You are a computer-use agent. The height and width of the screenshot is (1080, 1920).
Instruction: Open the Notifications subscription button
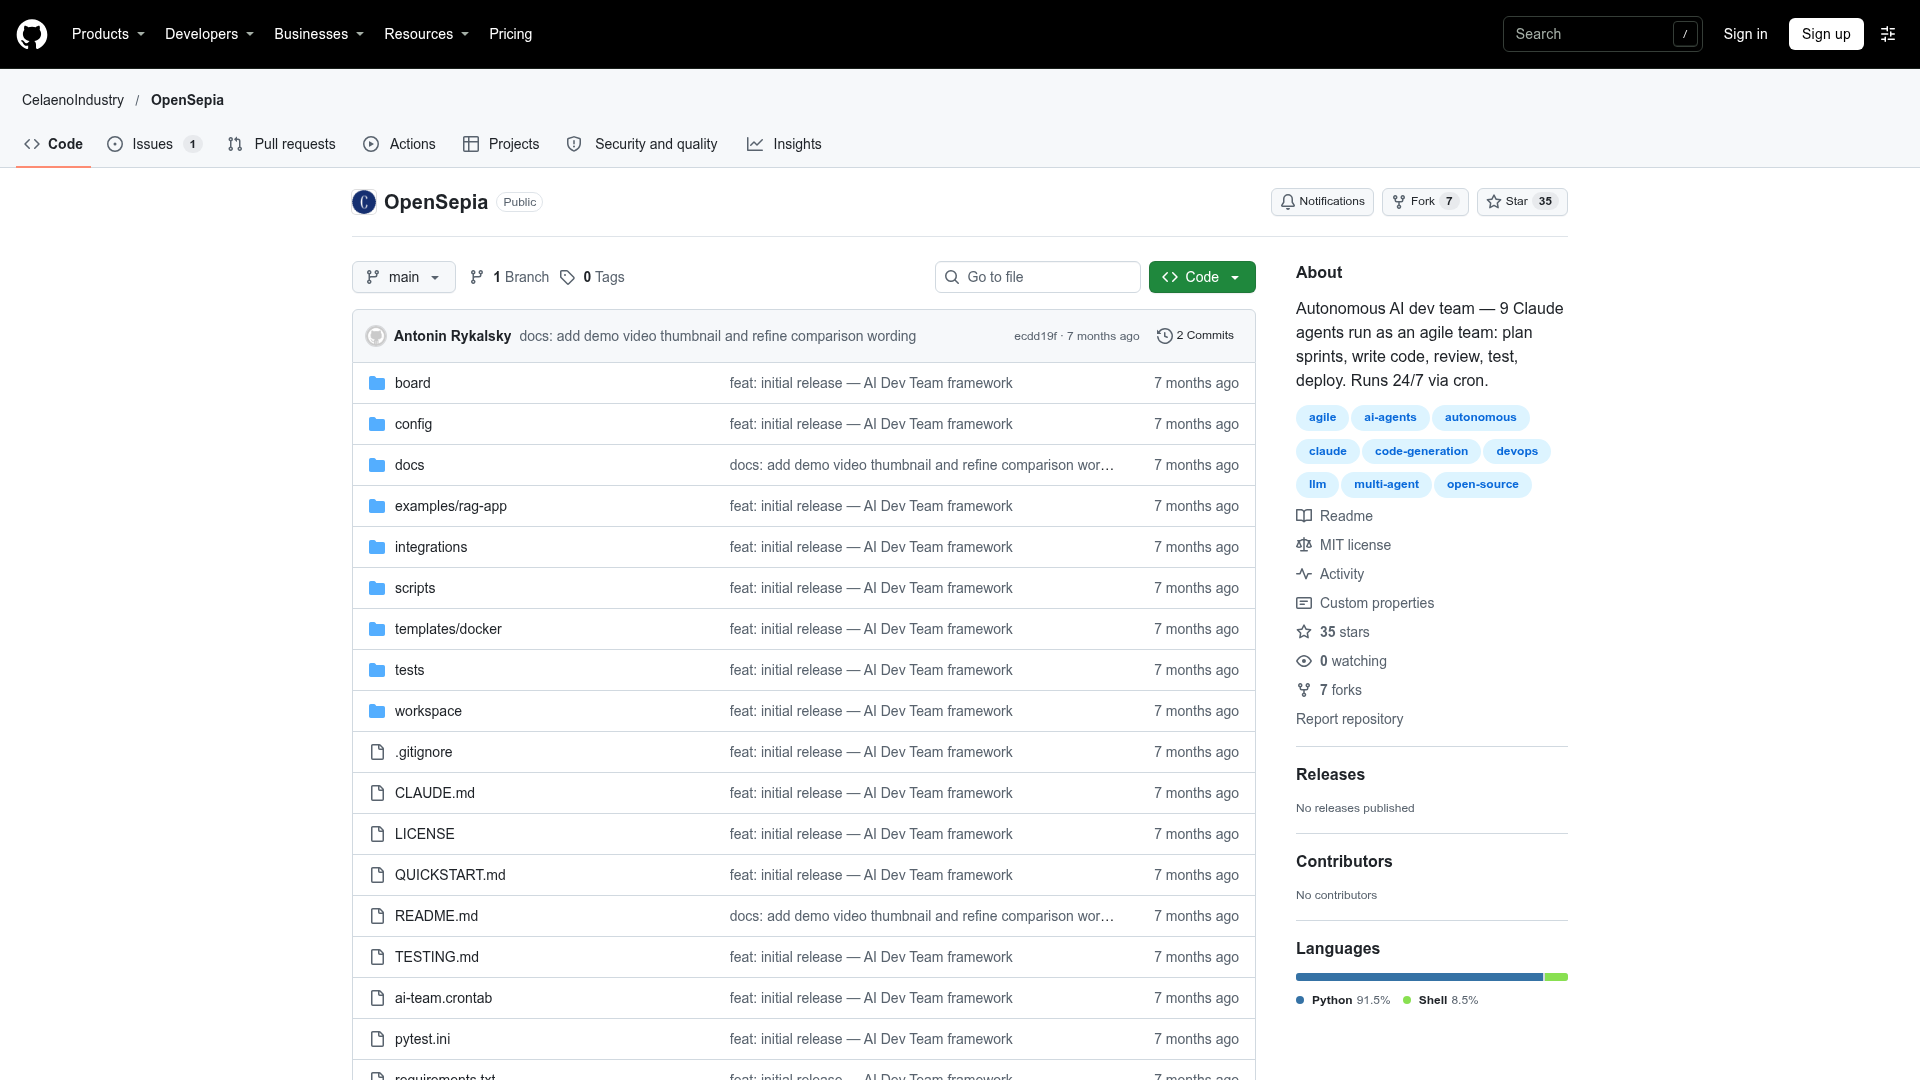[1322, 202]
